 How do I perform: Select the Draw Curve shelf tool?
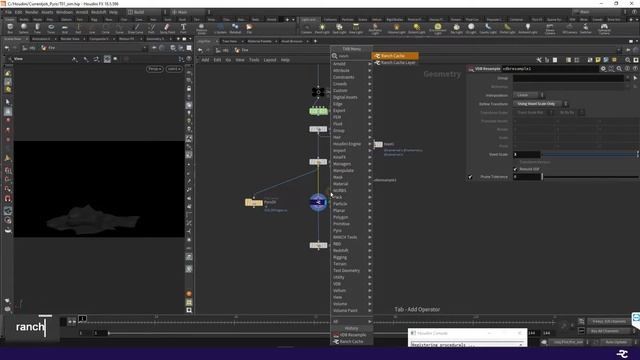pos(136,28)
